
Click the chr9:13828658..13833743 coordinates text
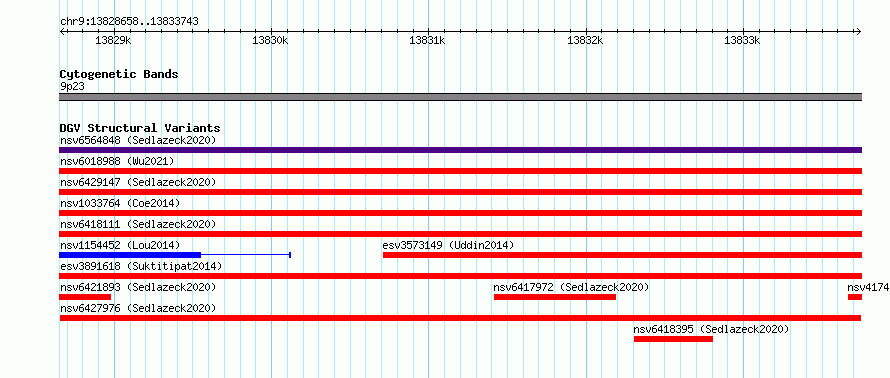click(x=129, y=22)
